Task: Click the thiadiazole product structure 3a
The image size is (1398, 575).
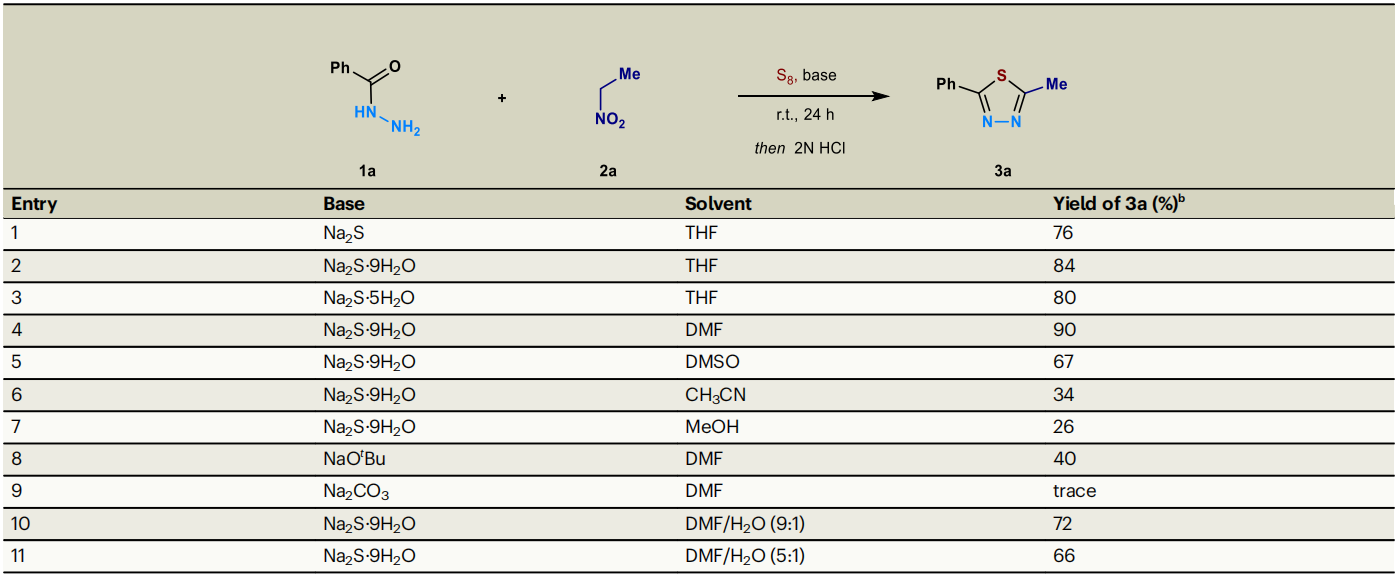Action: [1001, 100]
